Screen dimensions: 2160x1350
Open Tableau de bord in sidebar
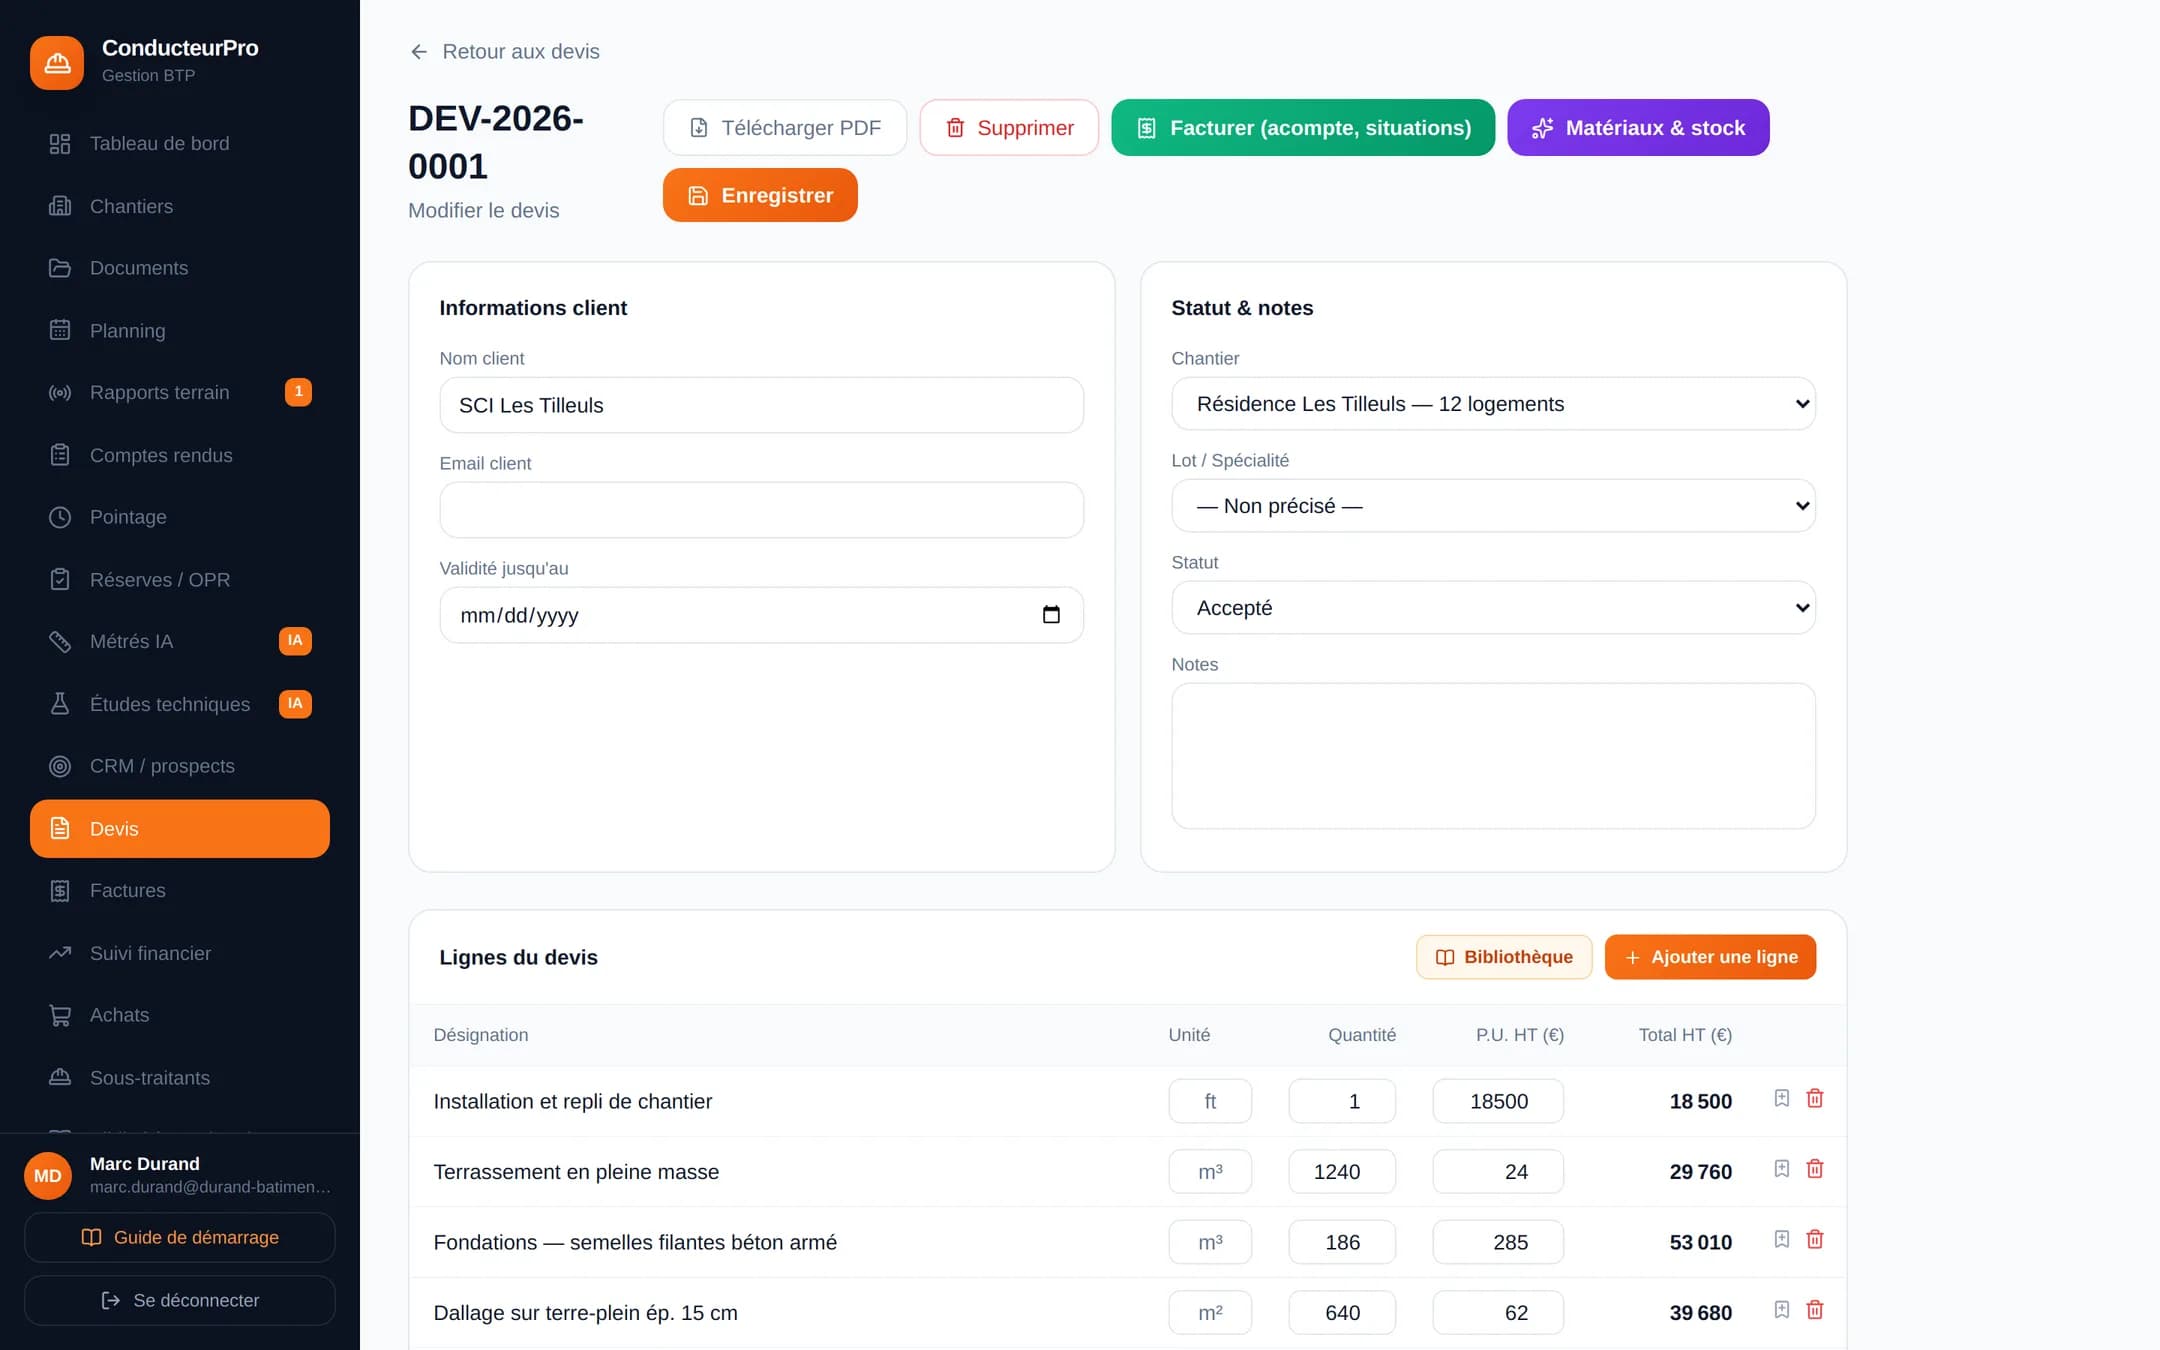tap(180, 144)
